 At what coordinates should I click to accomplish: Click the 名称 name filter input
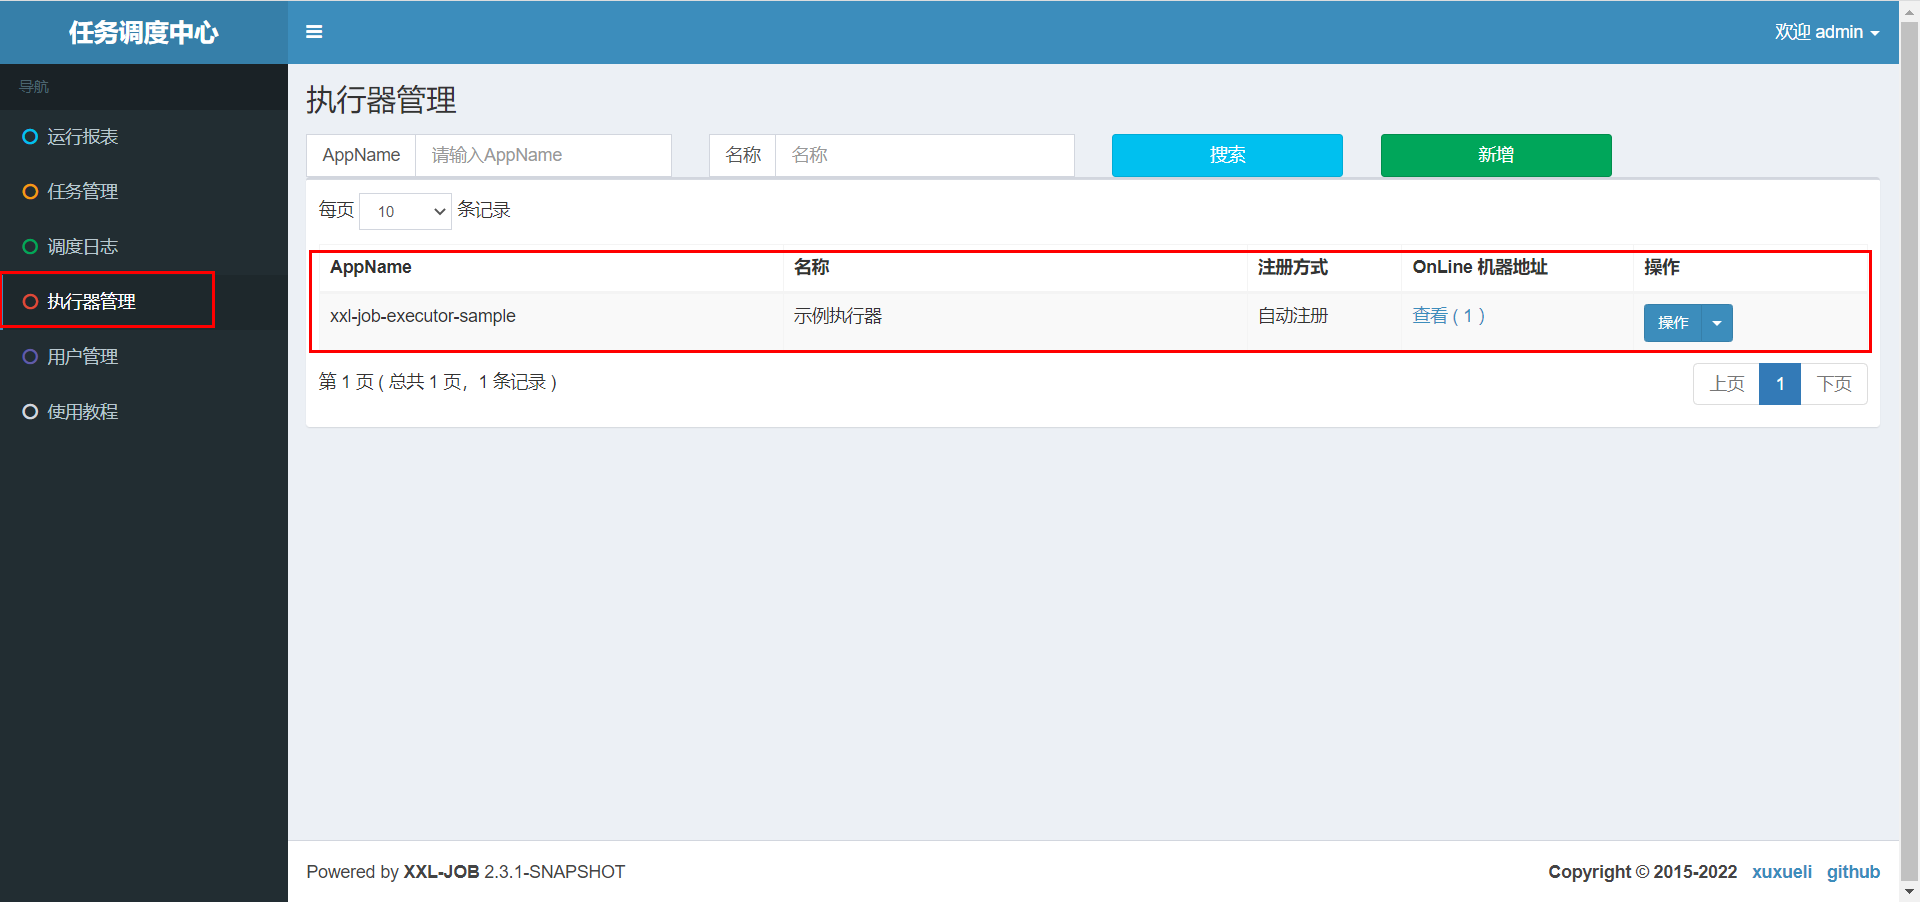tap(923, 155)
